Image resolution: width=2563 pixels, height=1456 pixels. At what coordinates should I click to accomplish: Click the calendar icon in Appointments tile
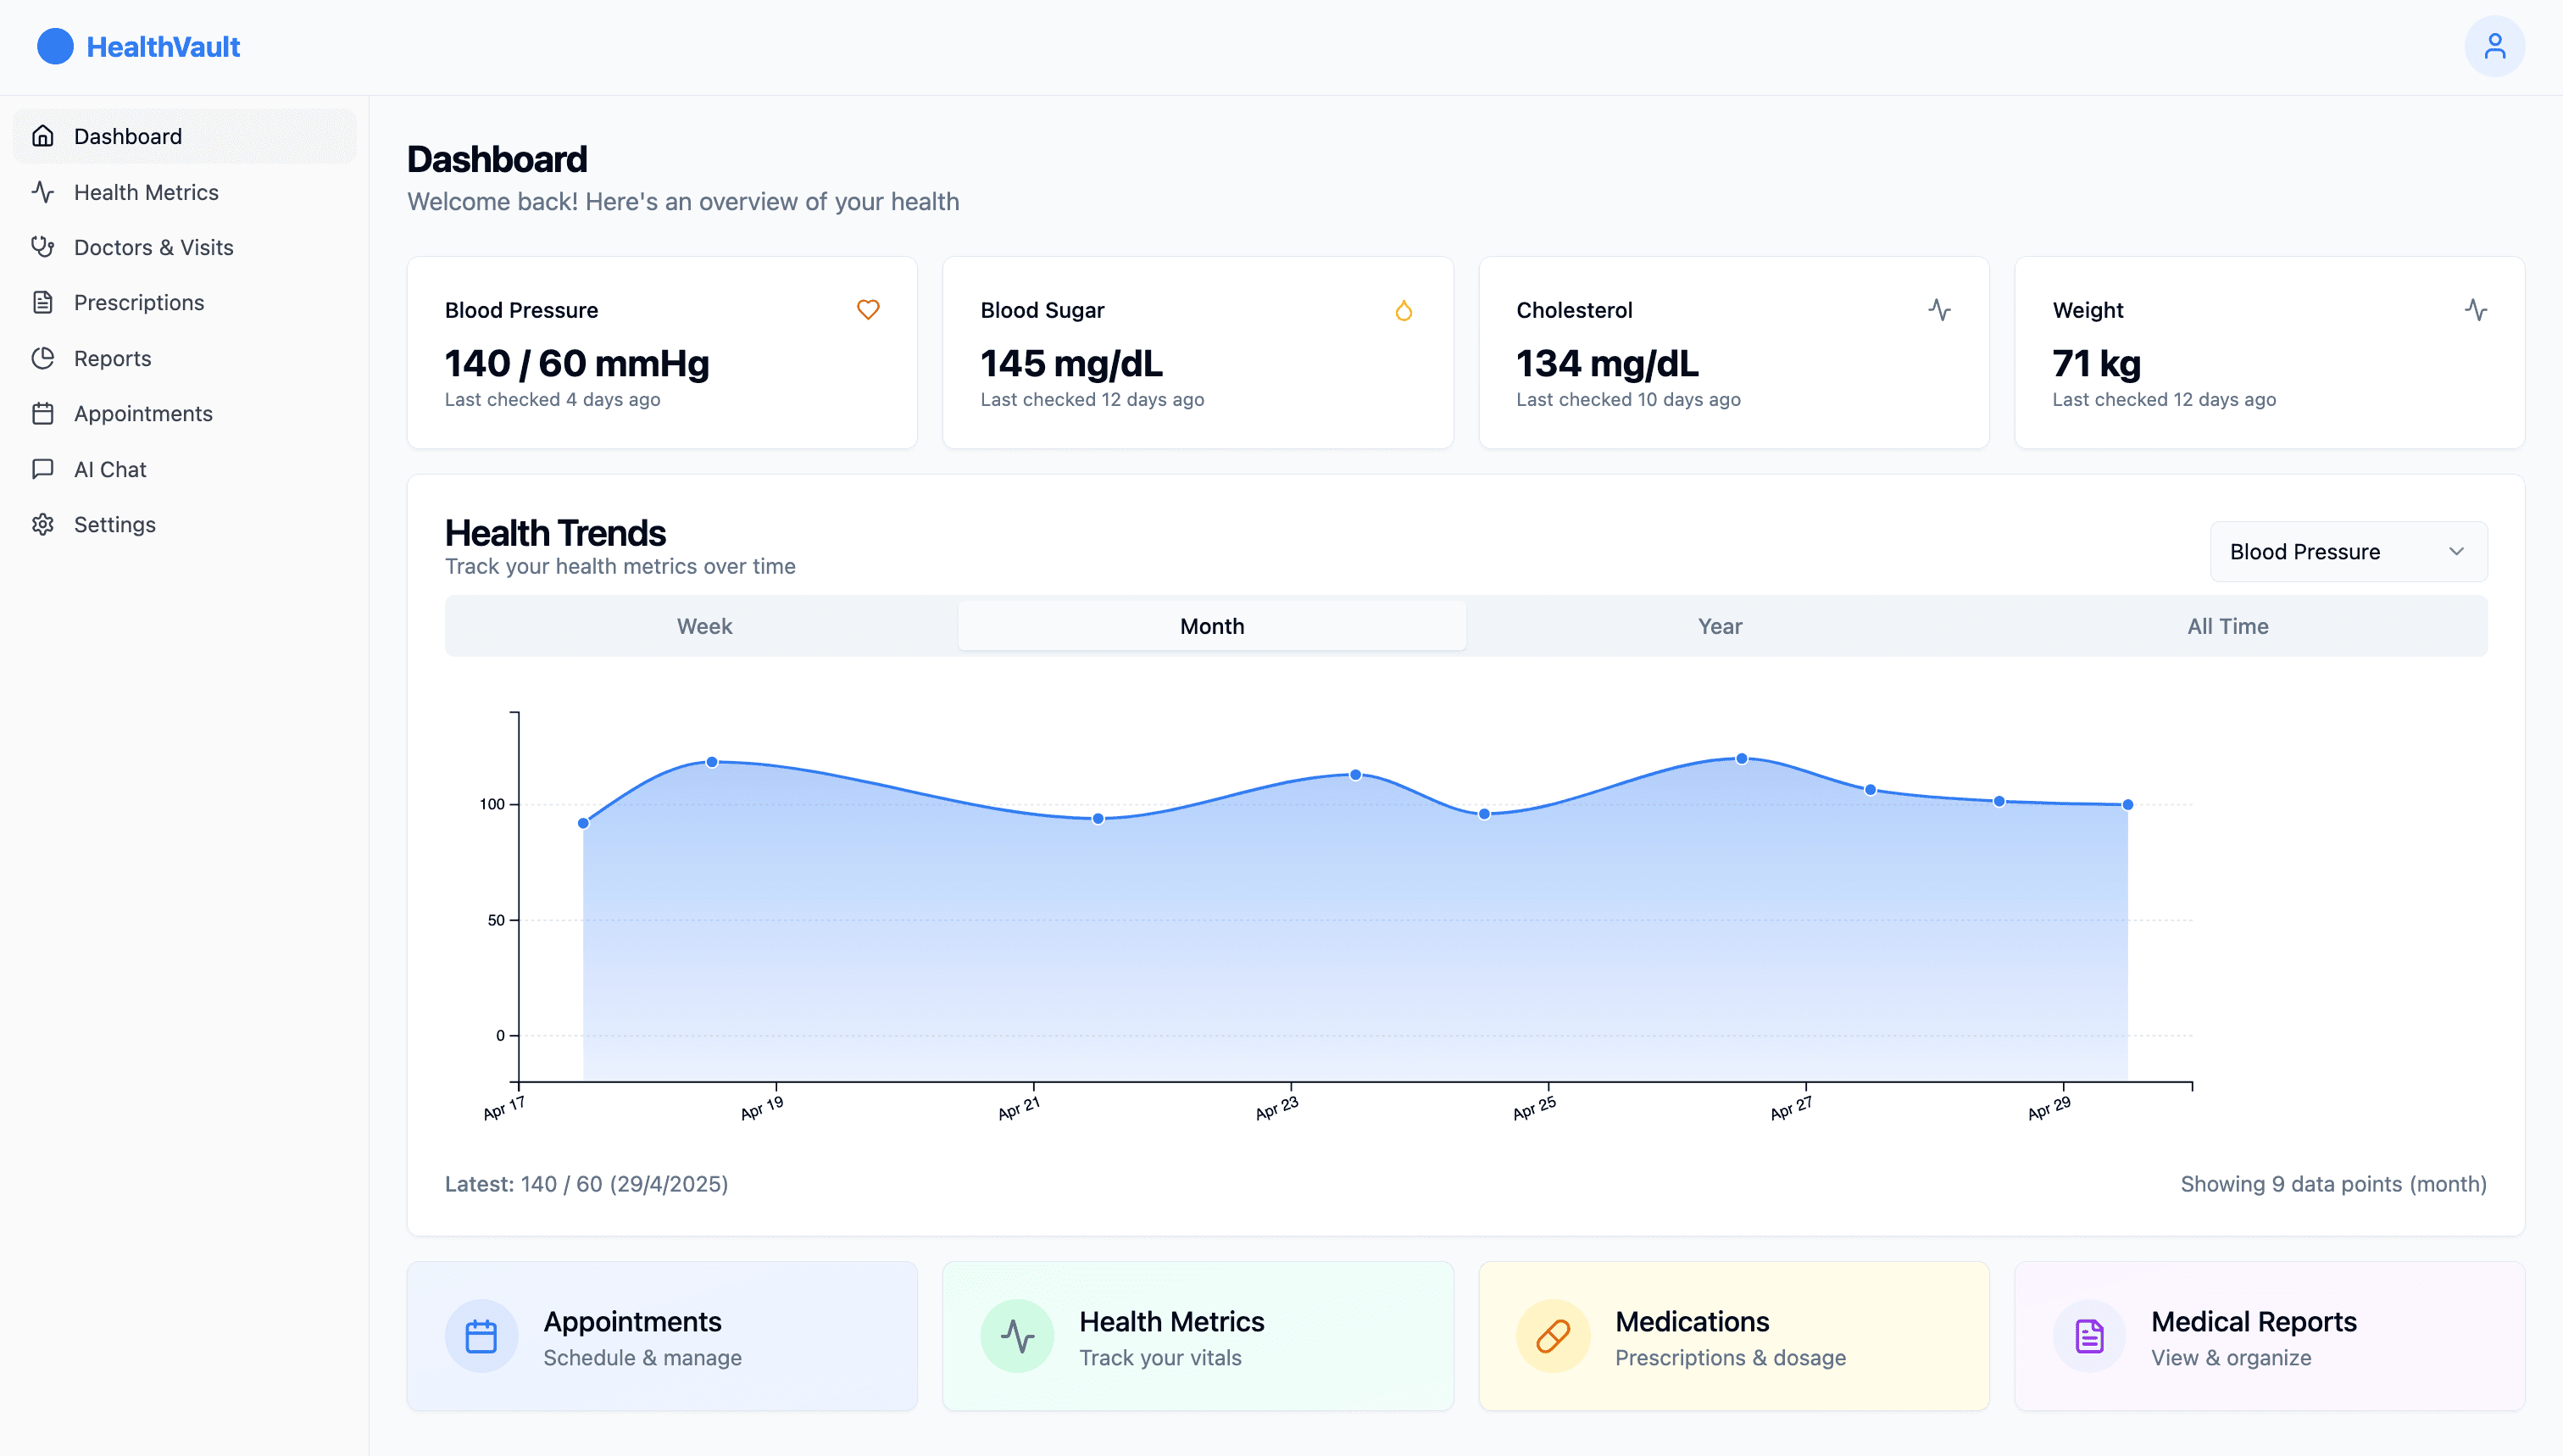click(481, 1336)
